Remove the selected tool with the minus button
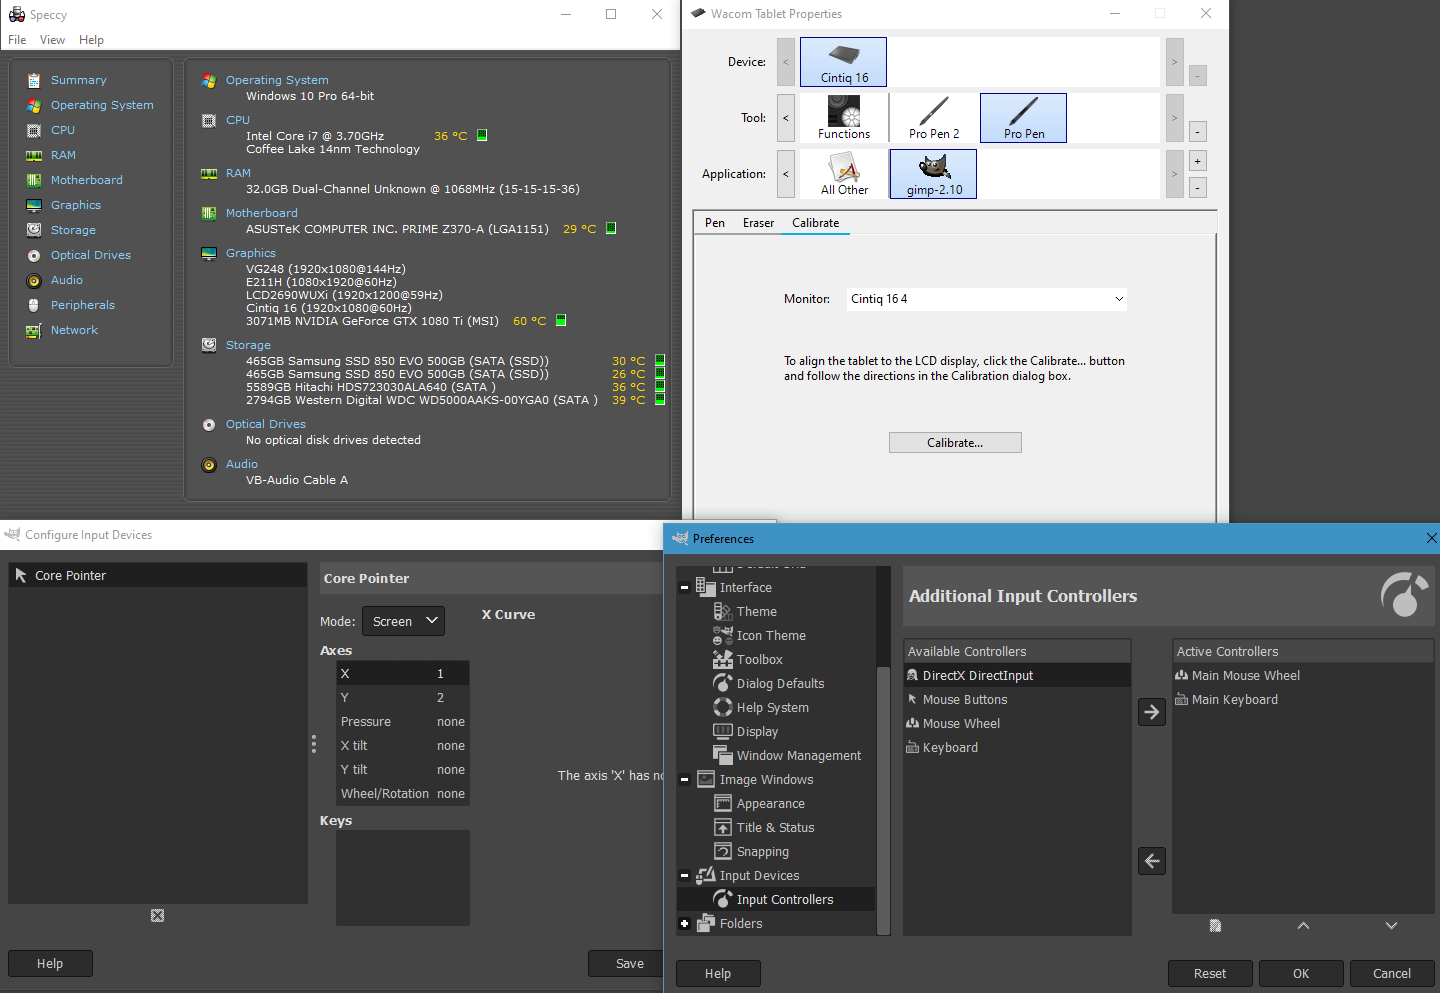Viewport: 1440px width, 993px height. click(x=1197, y=132)
